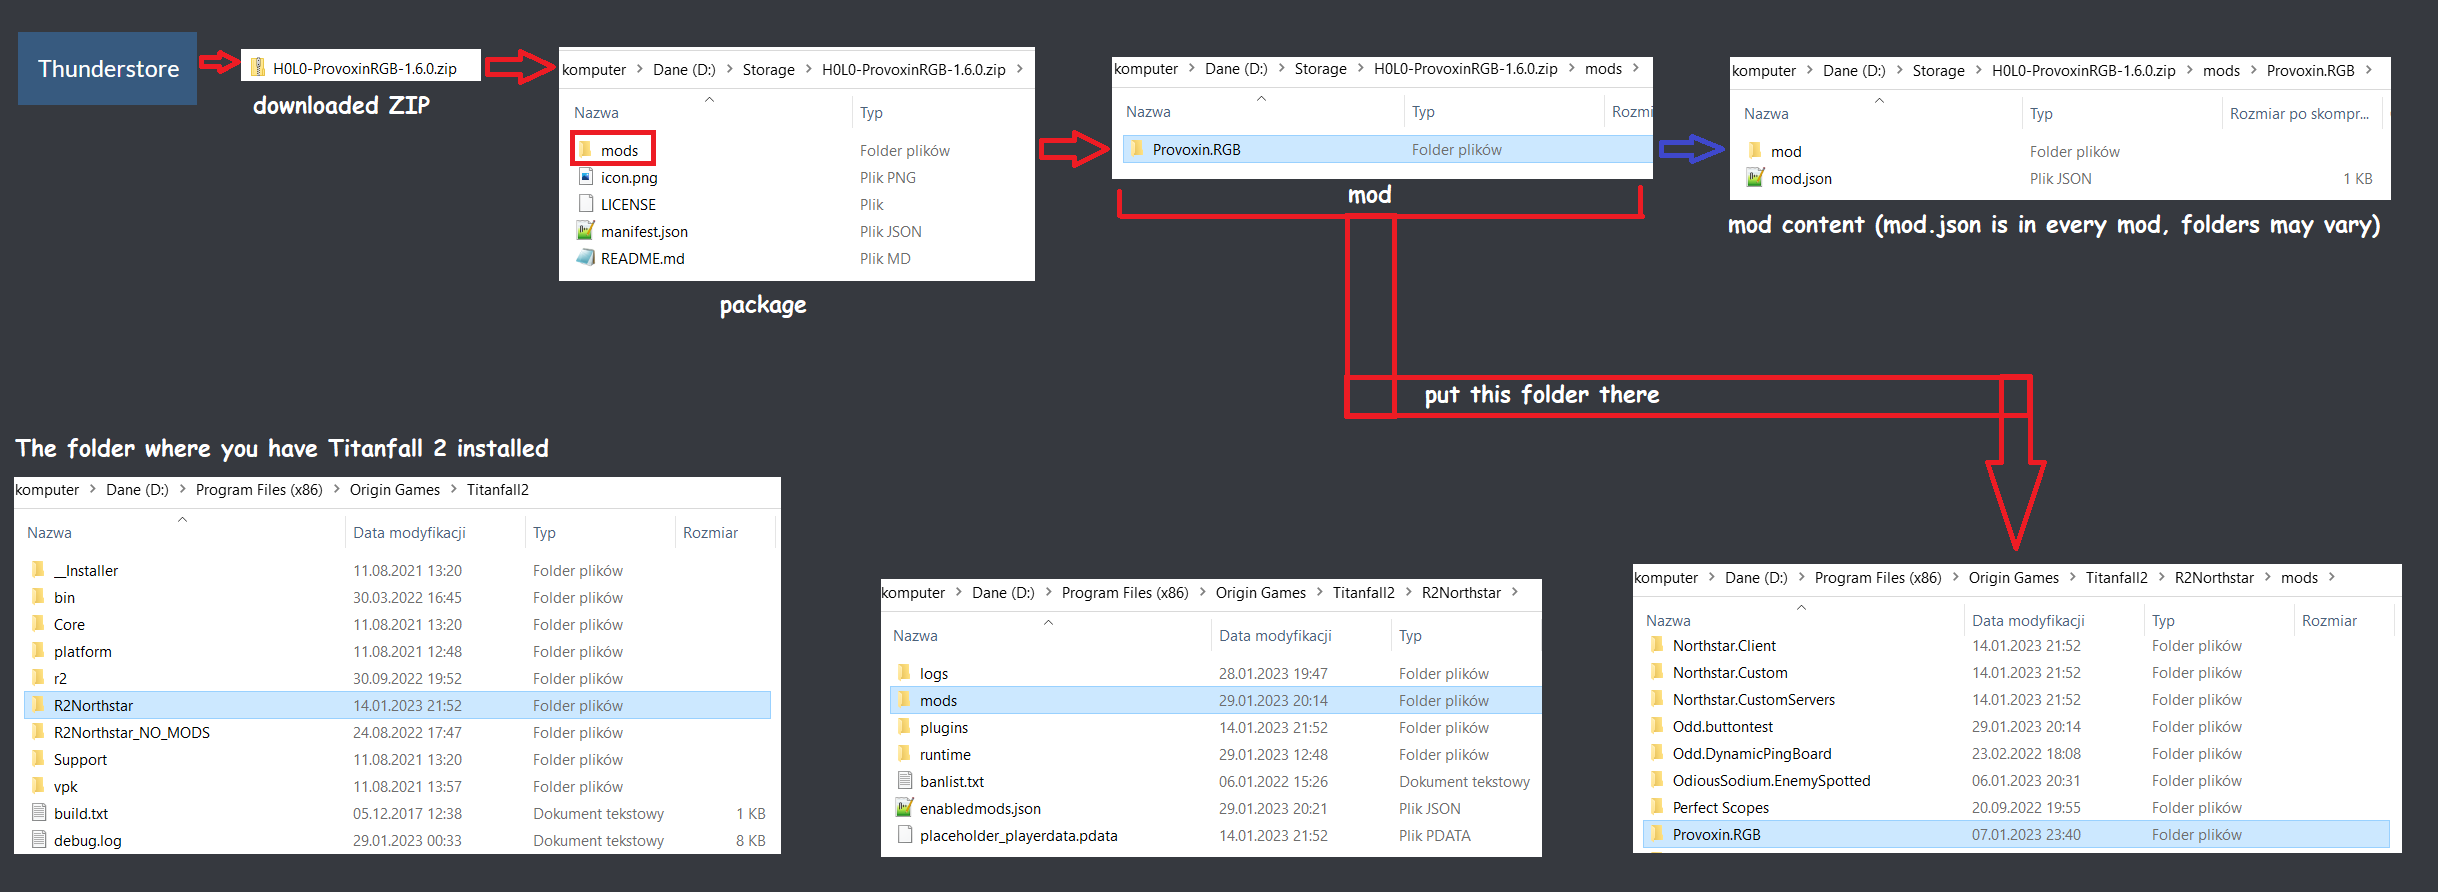Go to Storage in the package window breadcrumb
Image resolution: width=2438 pixels, height=892 pixels.
point(768,69)
